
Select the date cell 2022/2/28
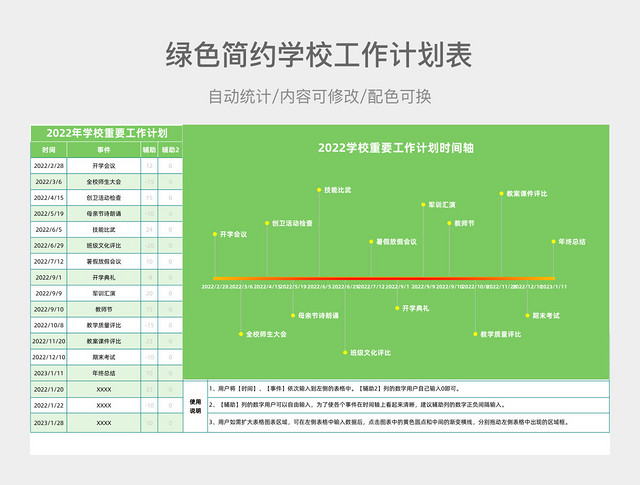pyautogui.click(x=49, y=166)
